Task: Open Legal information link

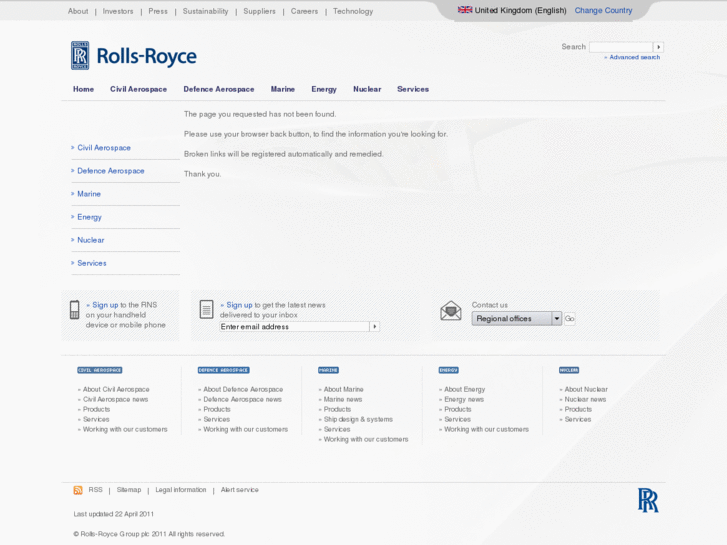Action: point(181,490)
